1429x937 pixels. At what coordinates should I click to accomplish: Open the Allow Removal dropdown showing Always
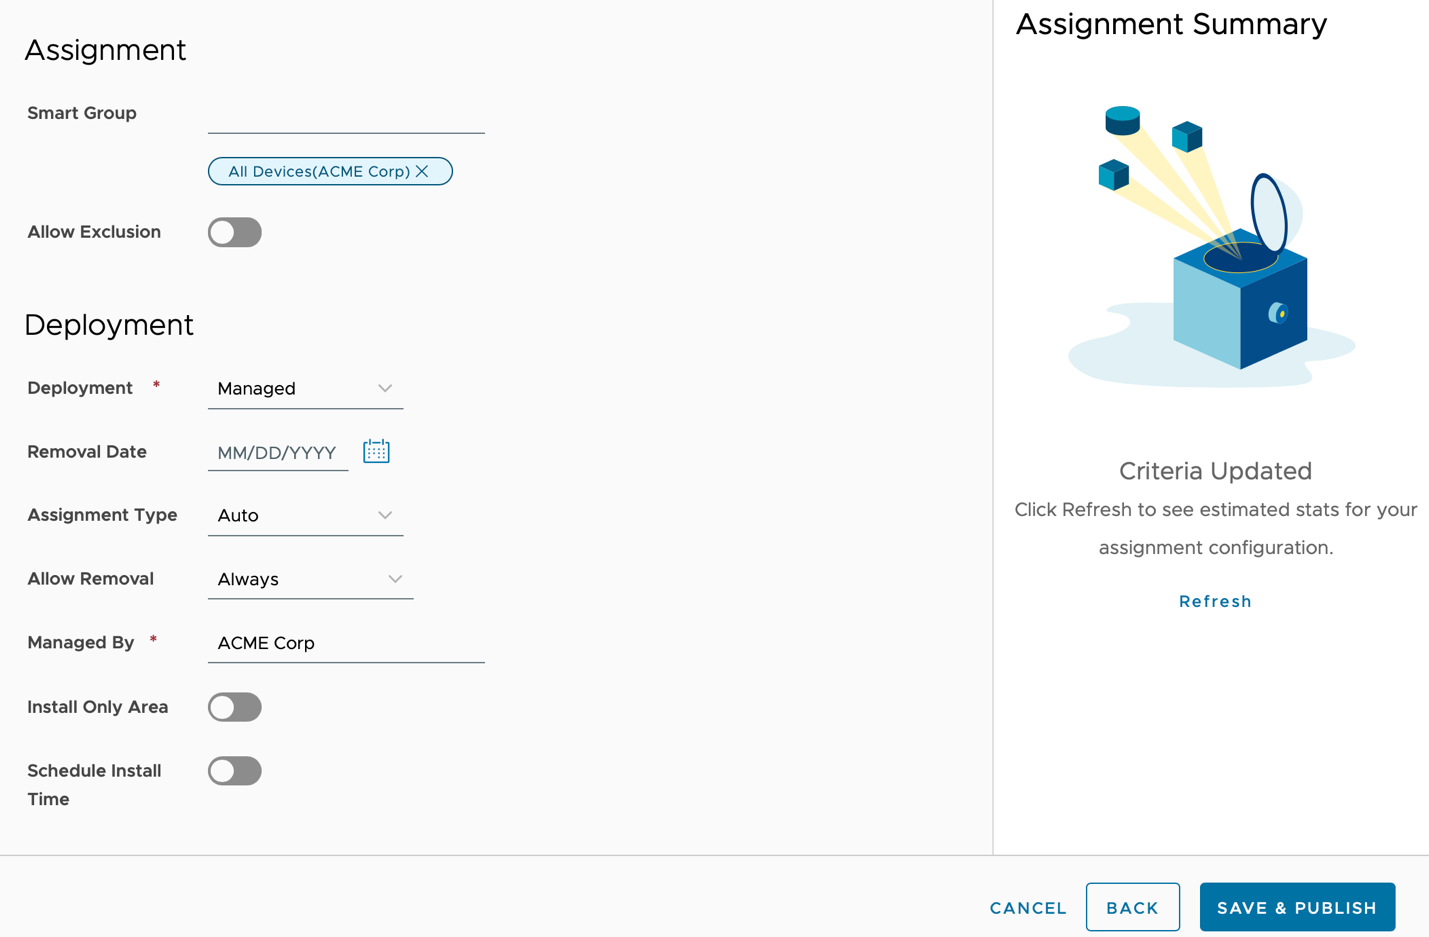pos(300,579)
